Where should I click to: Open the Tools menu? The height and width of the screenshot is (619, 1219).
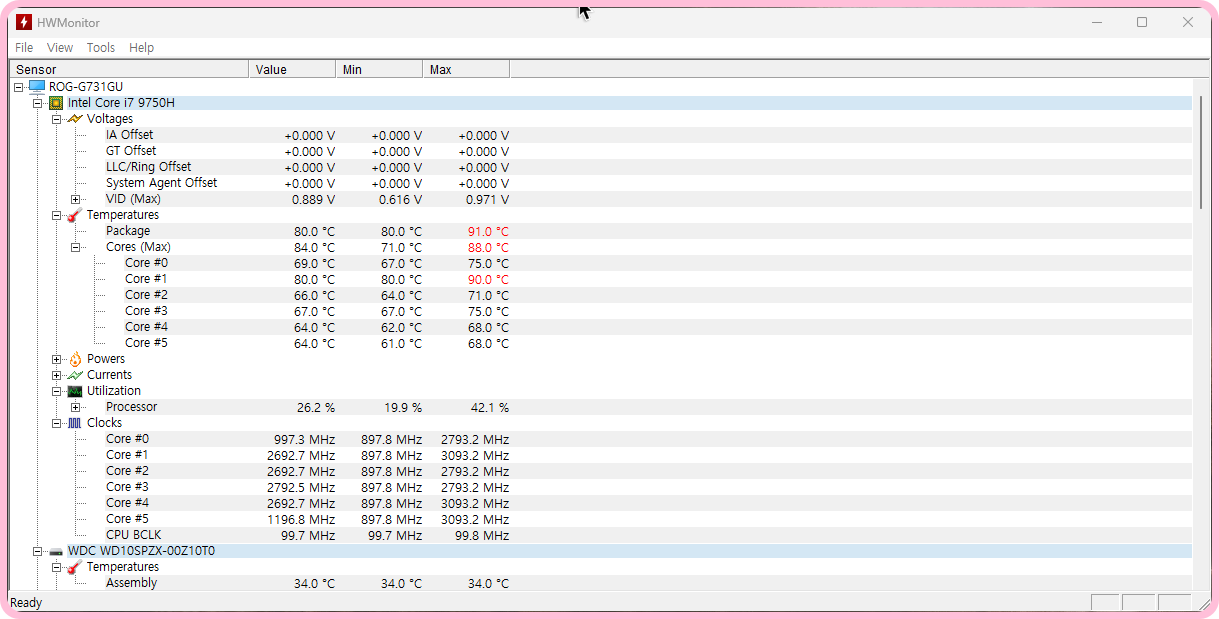click(x=101, y=47)
